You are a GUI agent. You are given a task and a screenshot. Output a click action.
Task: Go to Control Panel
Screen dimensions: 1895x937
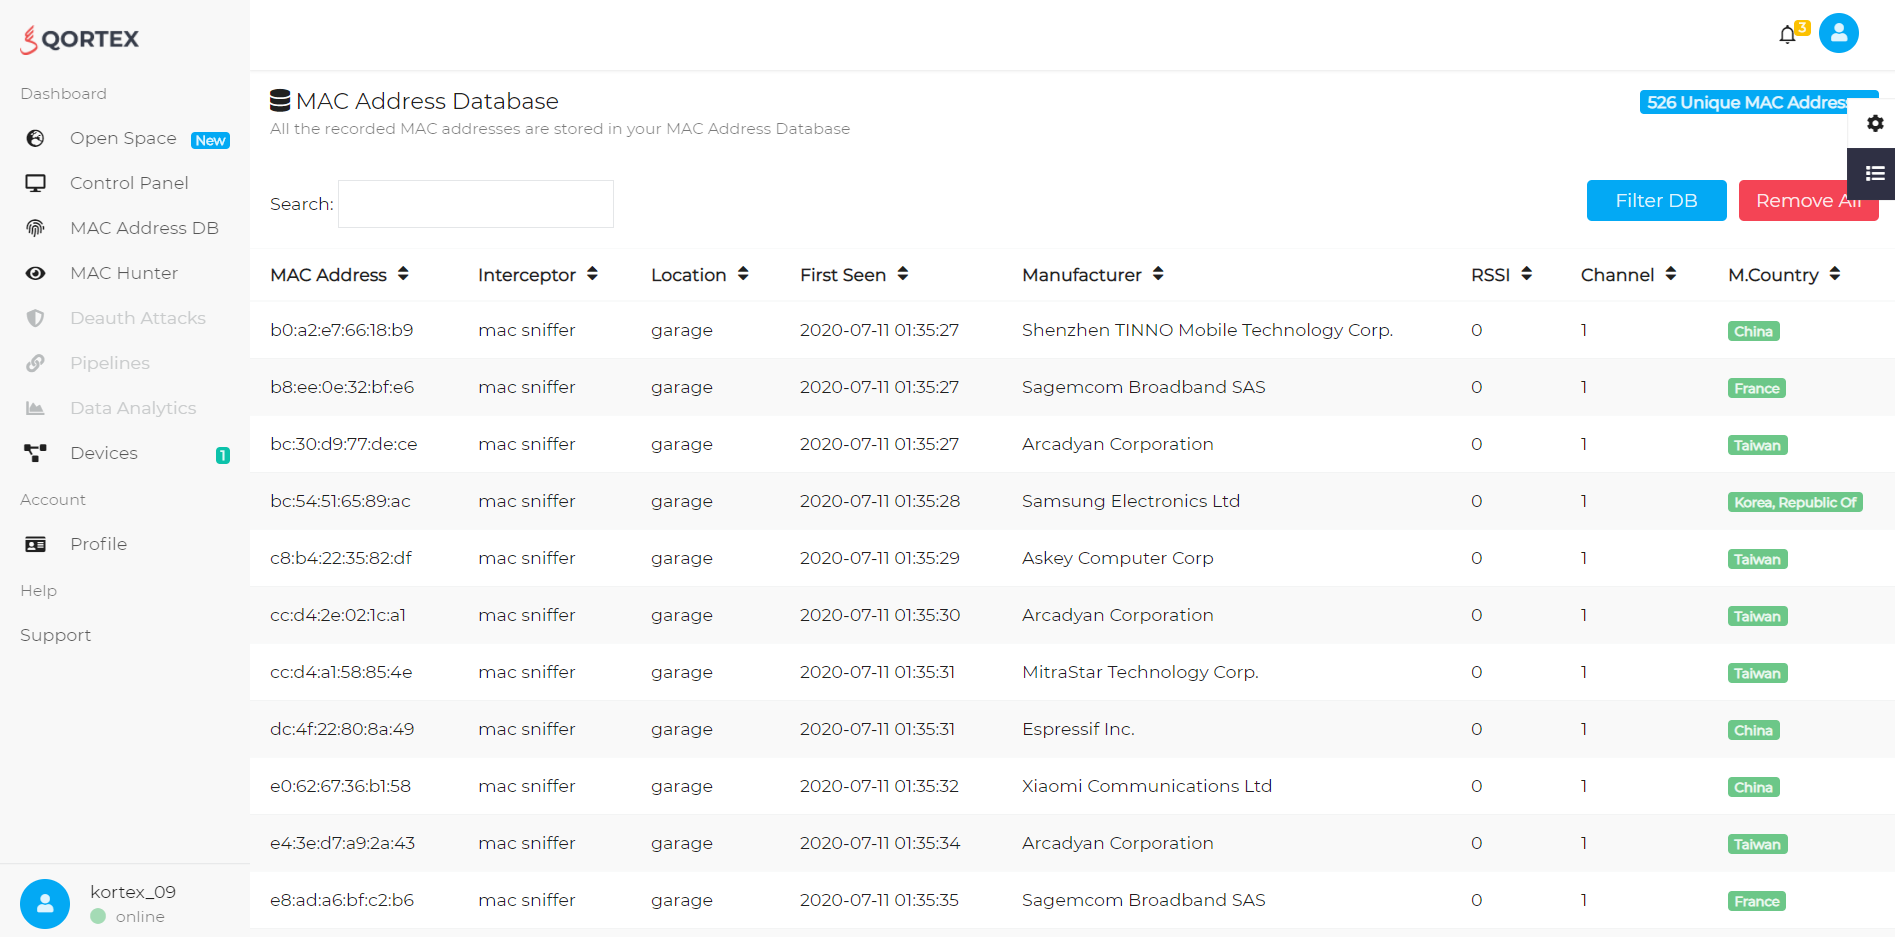point(129,183)
